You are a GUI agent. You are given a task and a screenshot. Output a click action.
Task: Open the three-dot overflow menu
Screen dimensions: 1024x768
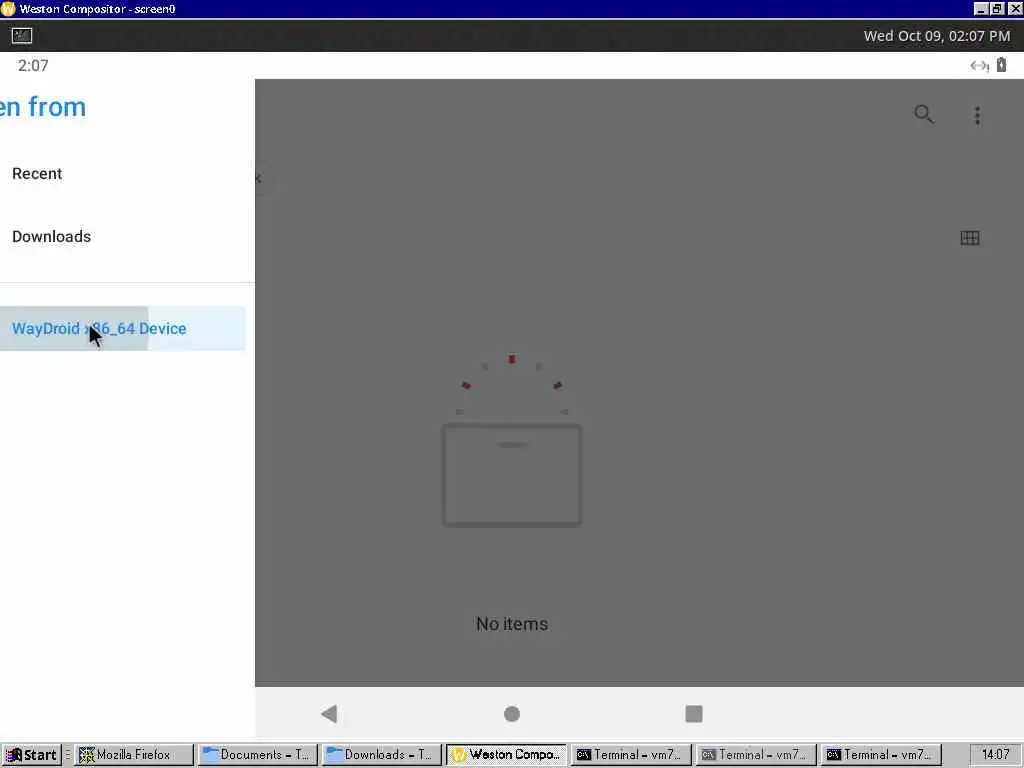pyautogui.click(x=977, y=116)
